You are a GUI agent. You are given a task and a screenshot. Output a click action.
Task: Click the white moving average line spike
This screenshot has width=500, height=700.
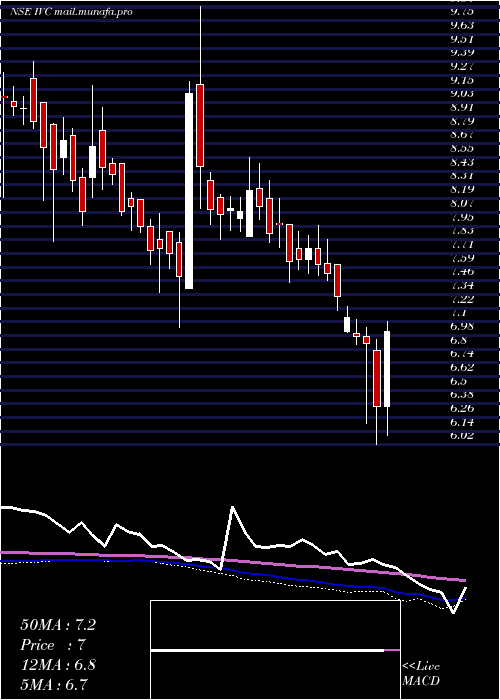click(232, 508)
